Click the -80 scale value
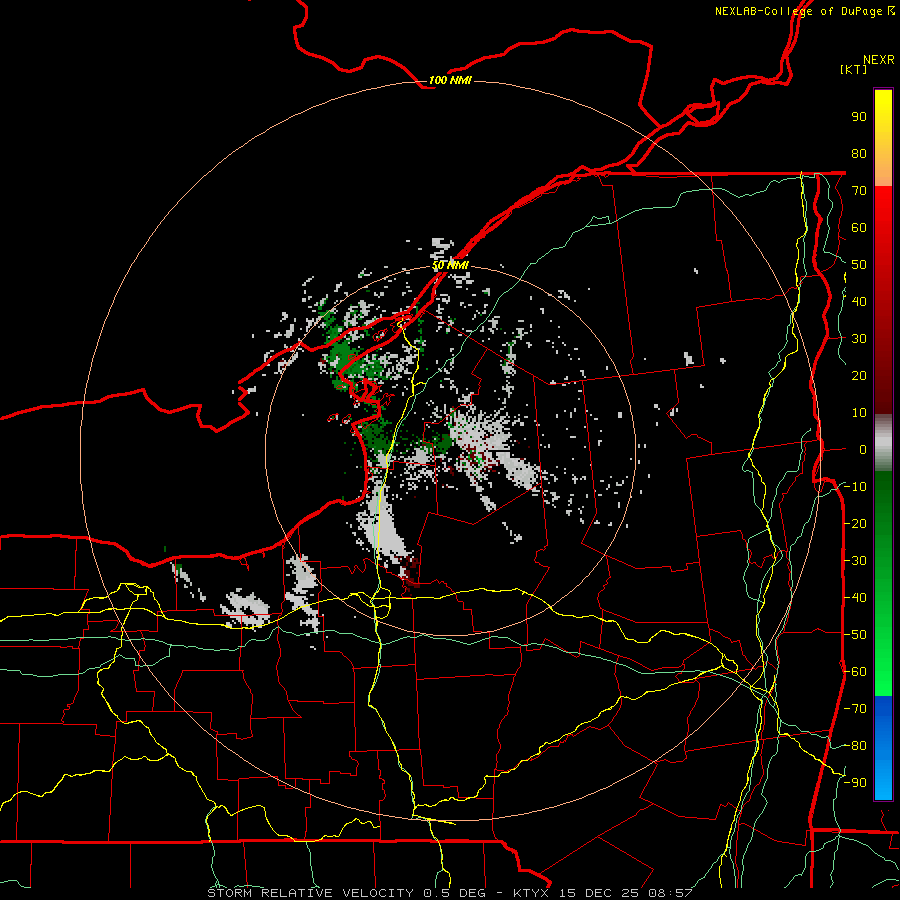This screenshot has width=900, height=900. click(855, 746)
